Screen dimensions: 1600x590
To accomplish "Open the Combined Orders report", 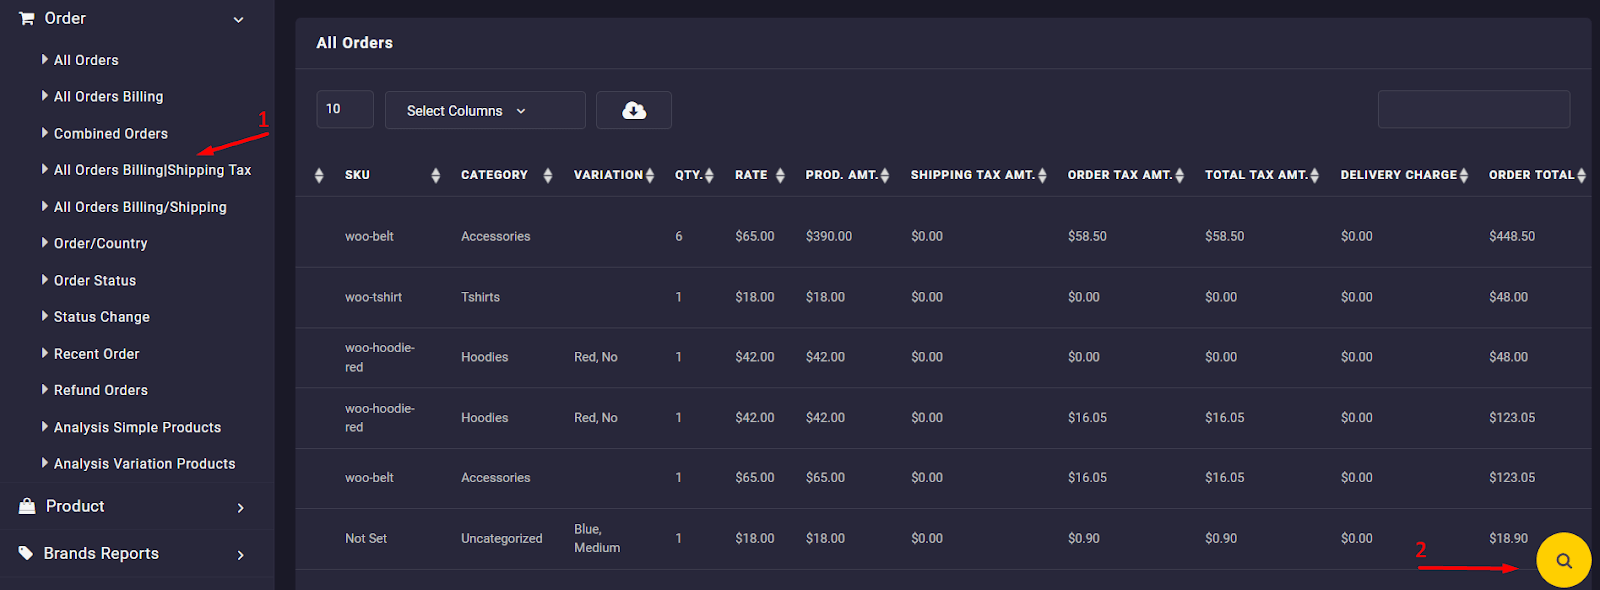I will tap(110, 133).
